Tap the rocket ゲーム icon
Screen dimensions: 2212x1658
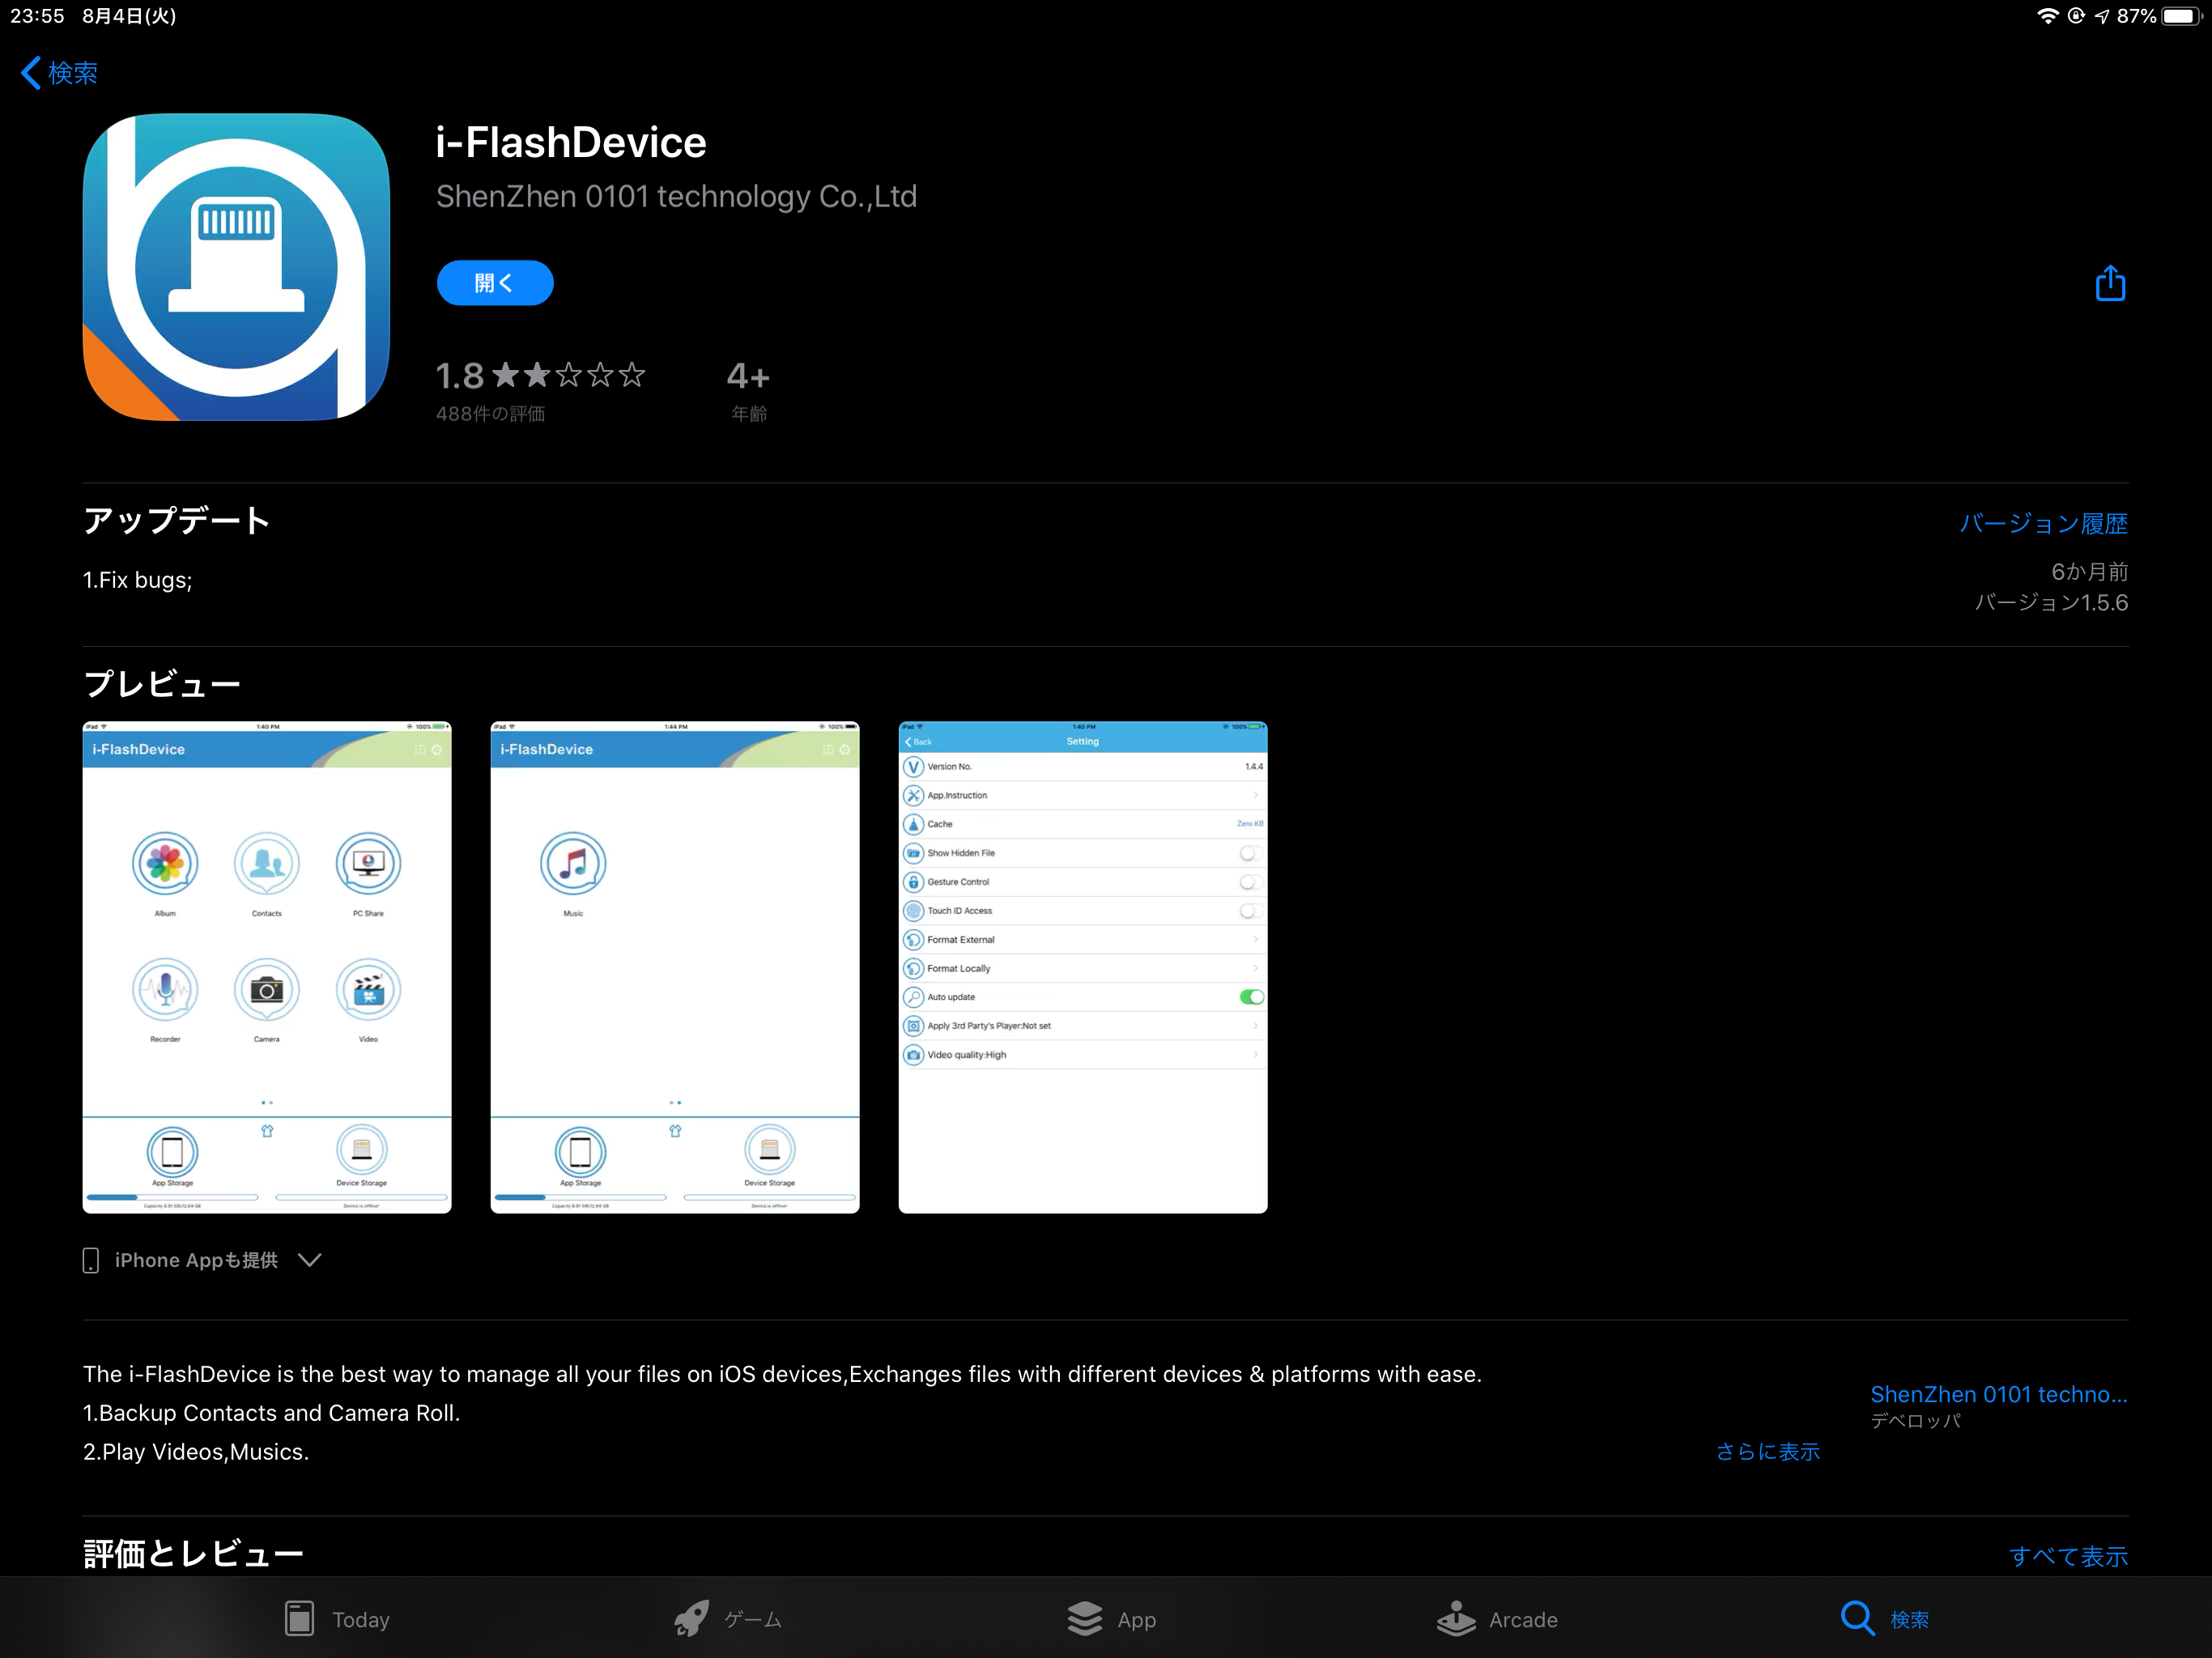point(692,1618)
